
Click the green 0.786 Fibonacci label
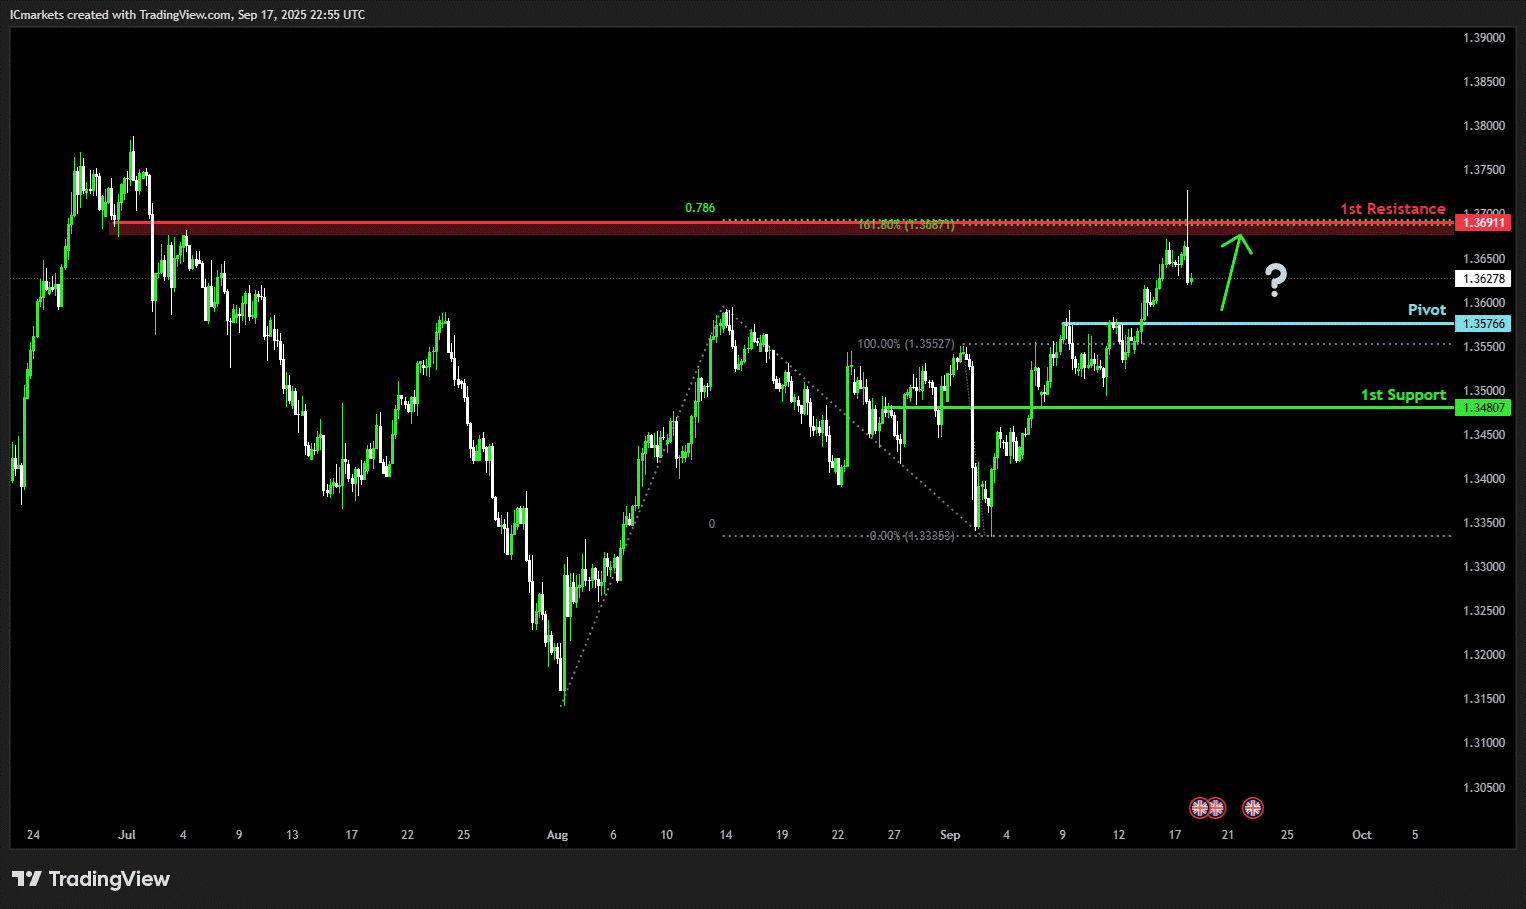(700, 208)
